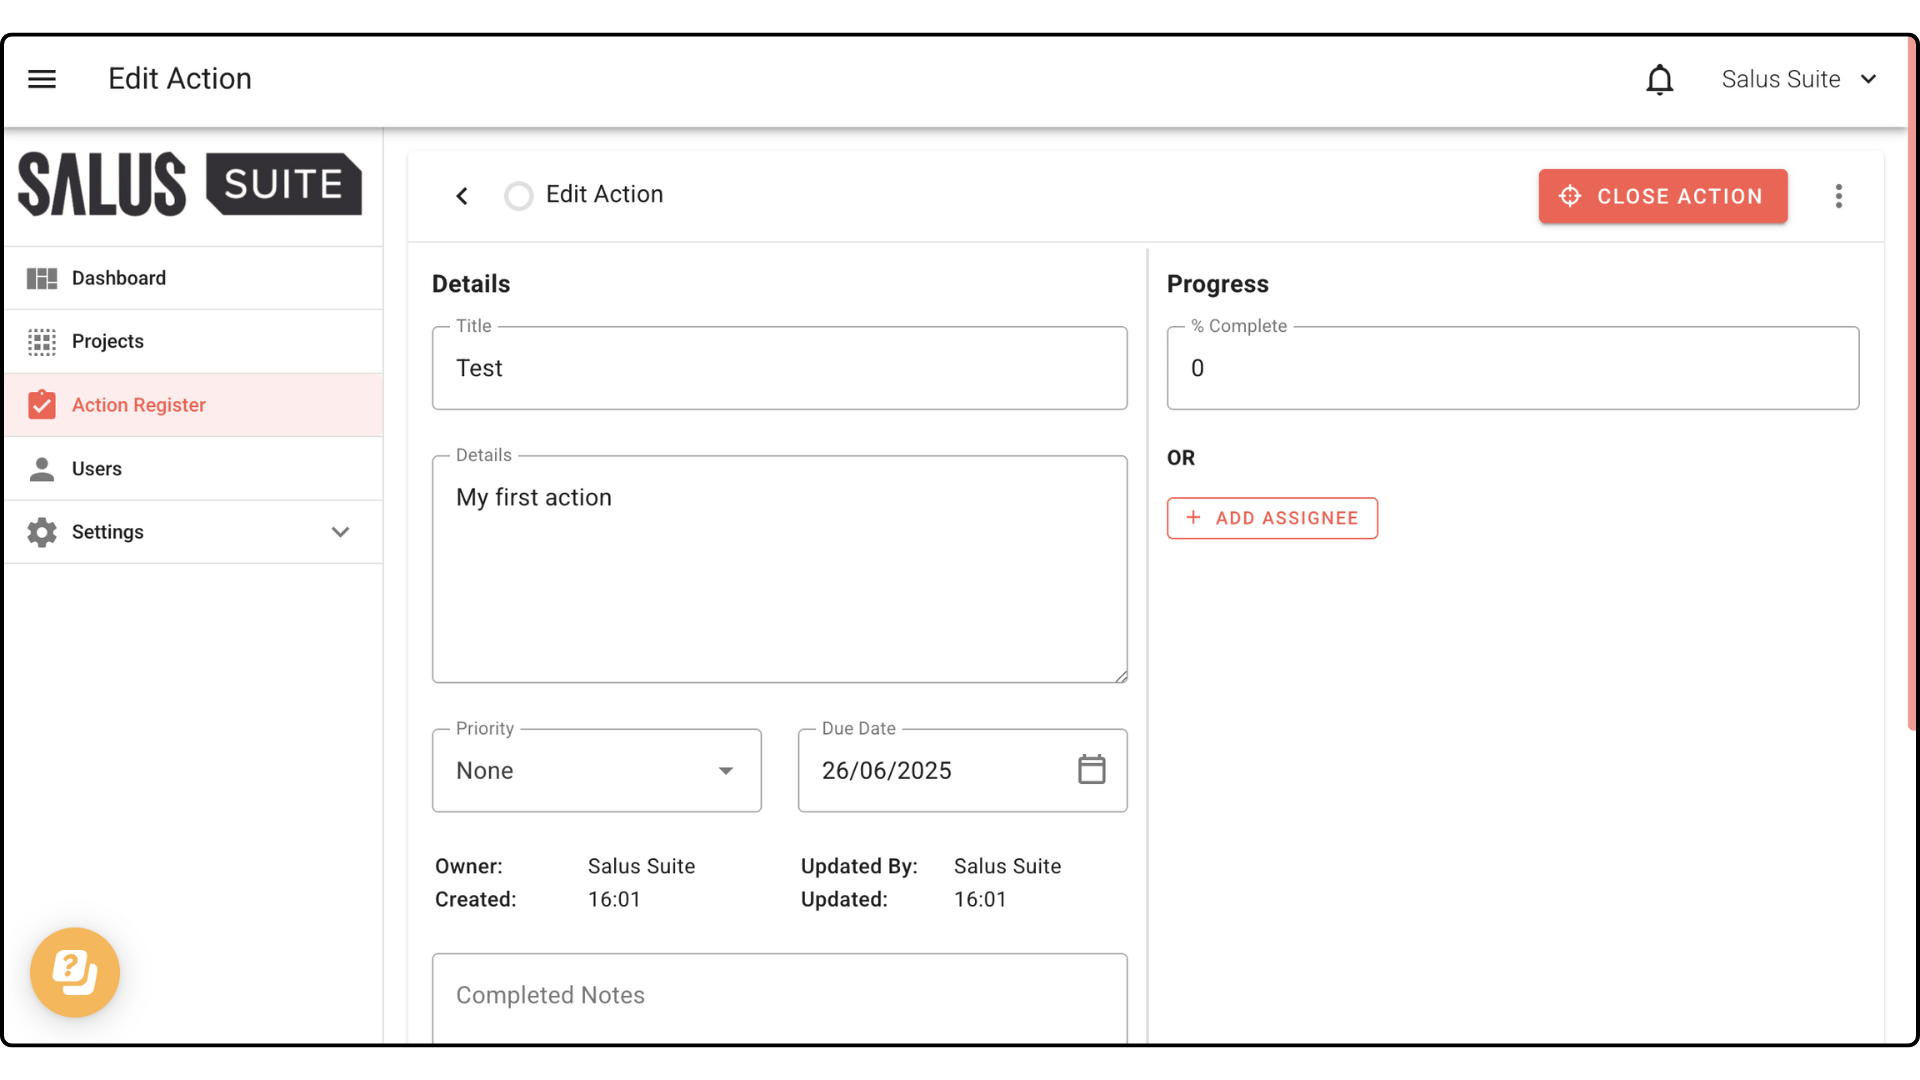This screenshot has width=1920, height=1080.
Task: Select the Dashboard grid icon
Action: (42, 277)
